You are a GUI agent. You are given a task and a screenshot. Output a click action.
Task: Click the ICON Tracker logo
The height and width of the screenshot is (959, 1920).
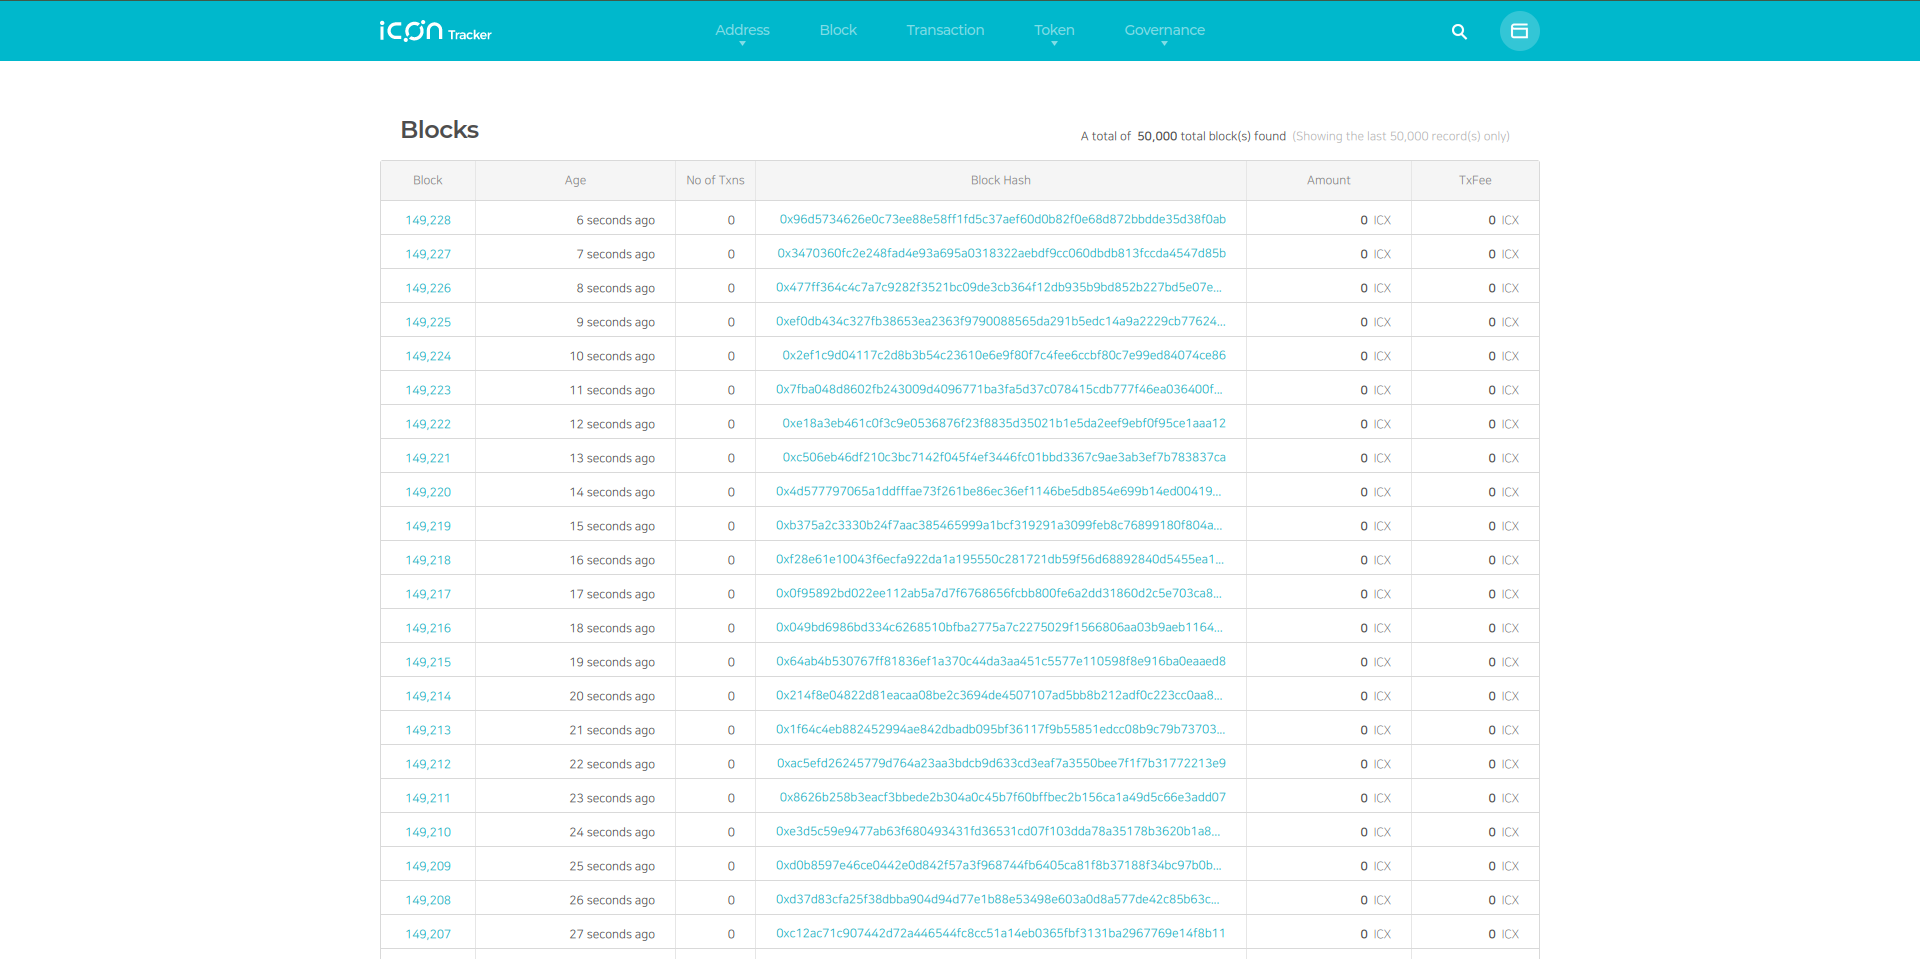[x=435, y=31]
